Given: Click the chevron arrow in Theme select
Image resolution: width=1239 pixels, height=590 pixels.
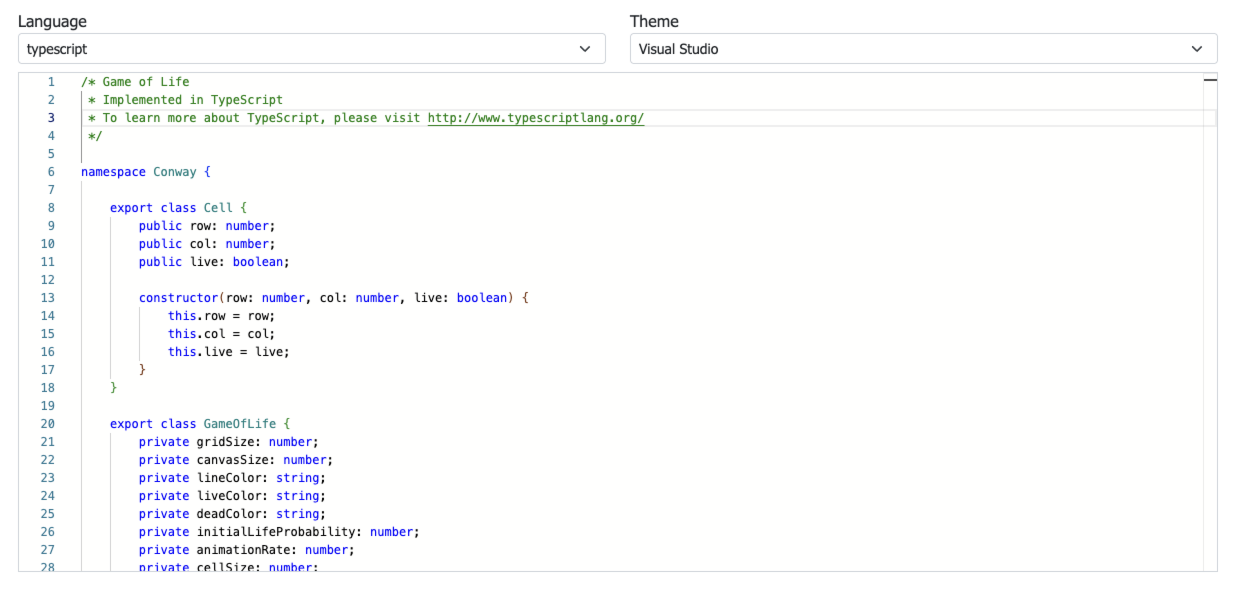Looking at the screenshot, I should (x=1197, y=49).
